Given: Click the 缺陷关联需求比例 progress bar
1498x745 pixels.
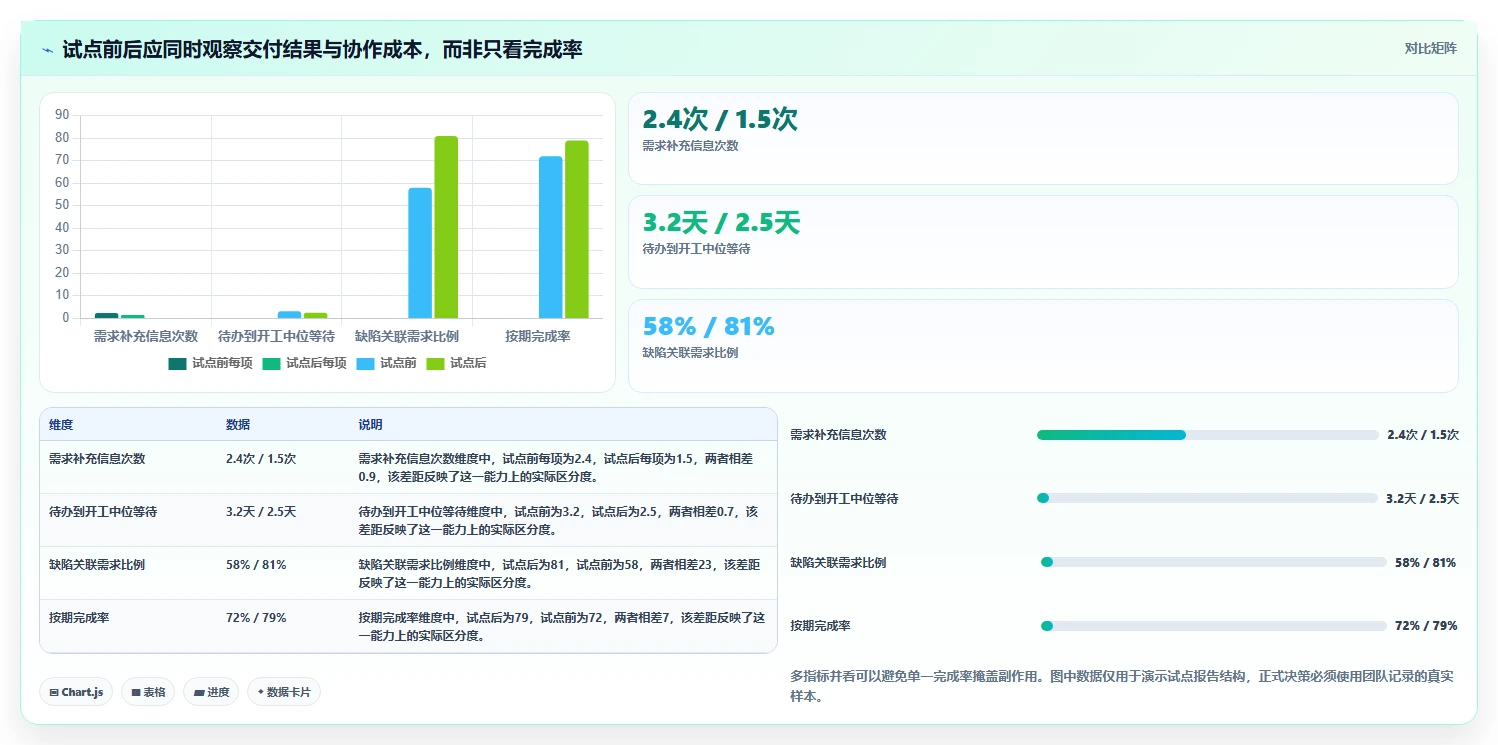Looking at the screenshot, I should pyautogui.click(x=1214, y=562).
